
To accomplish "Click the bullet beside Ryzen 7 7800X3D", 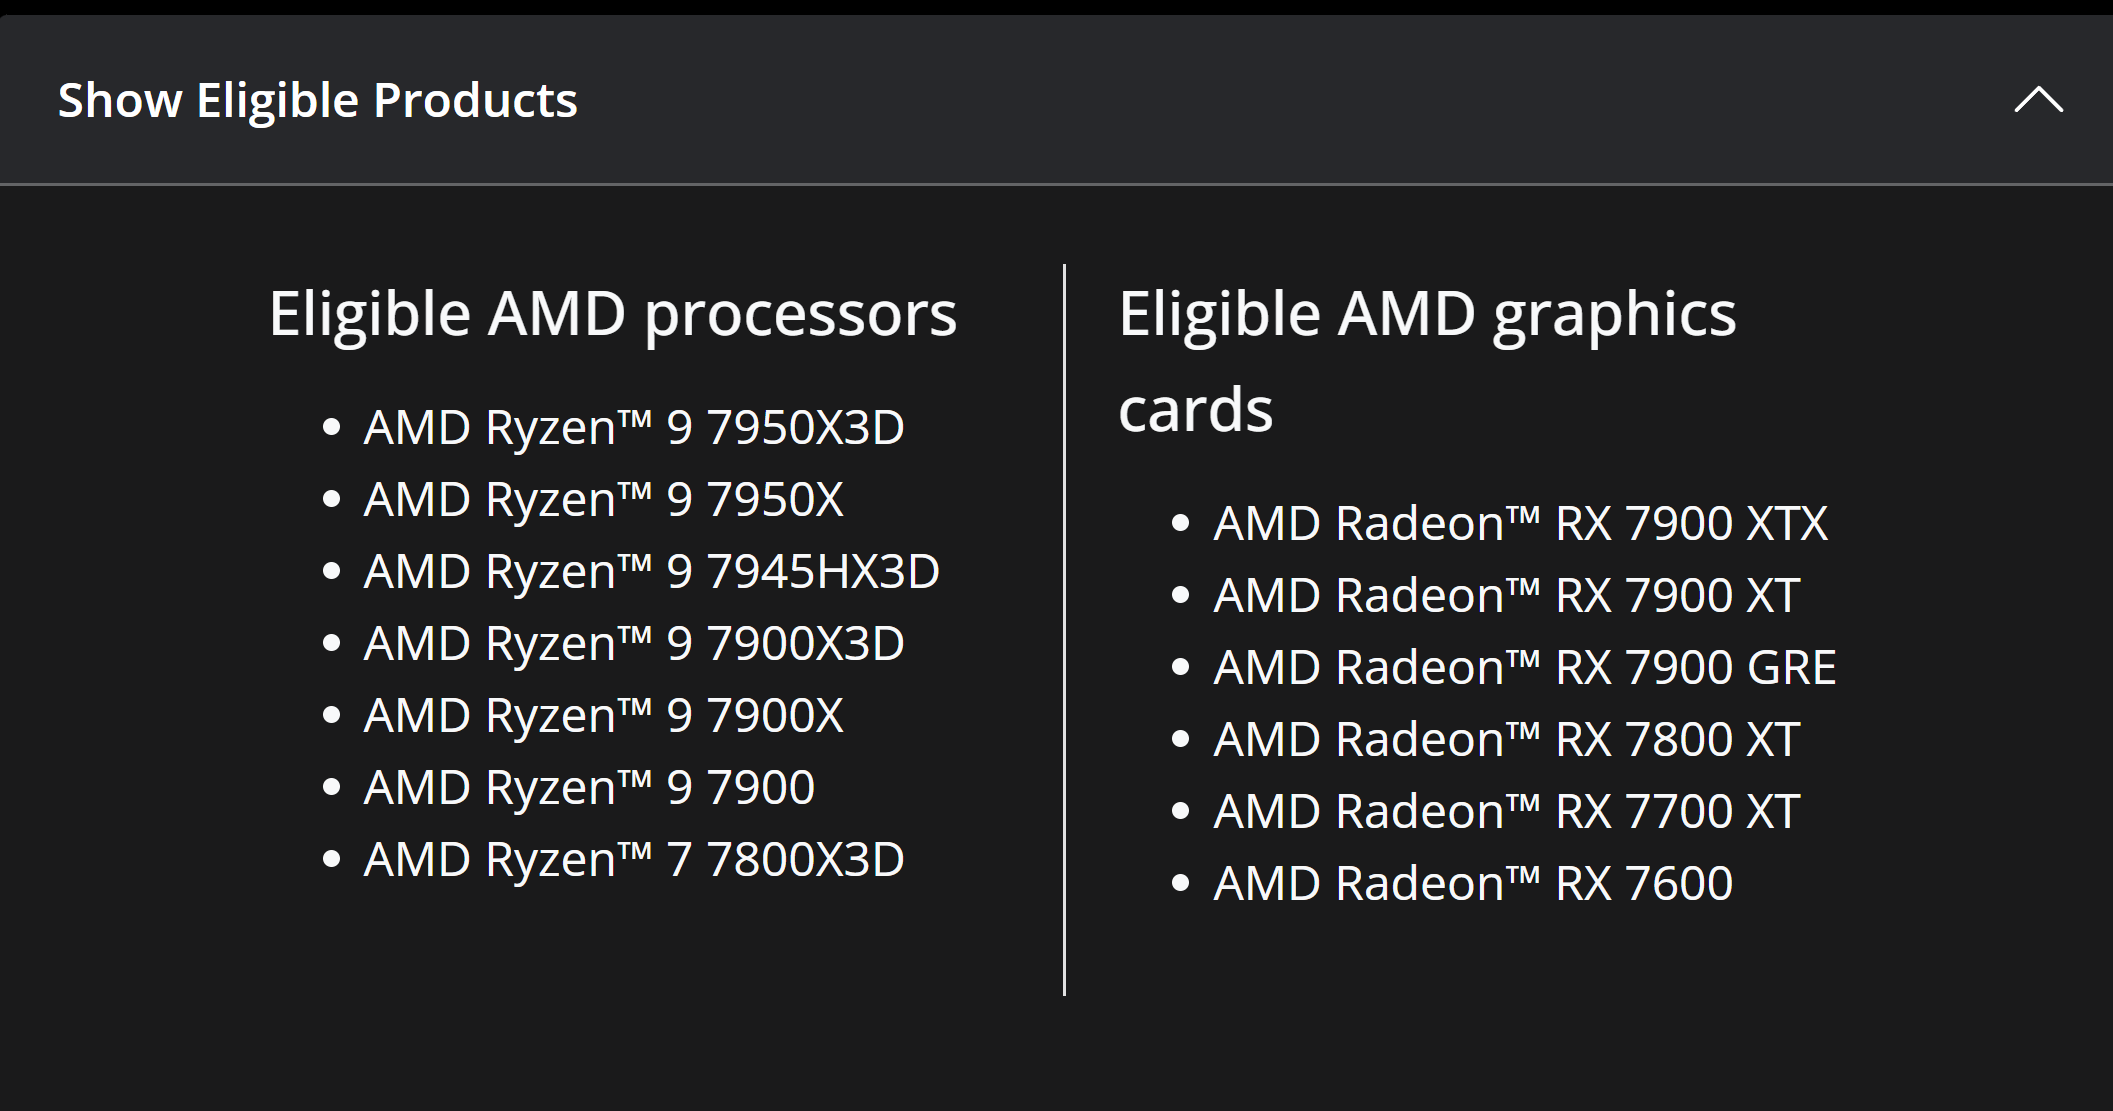I will (x=332, y=860).
